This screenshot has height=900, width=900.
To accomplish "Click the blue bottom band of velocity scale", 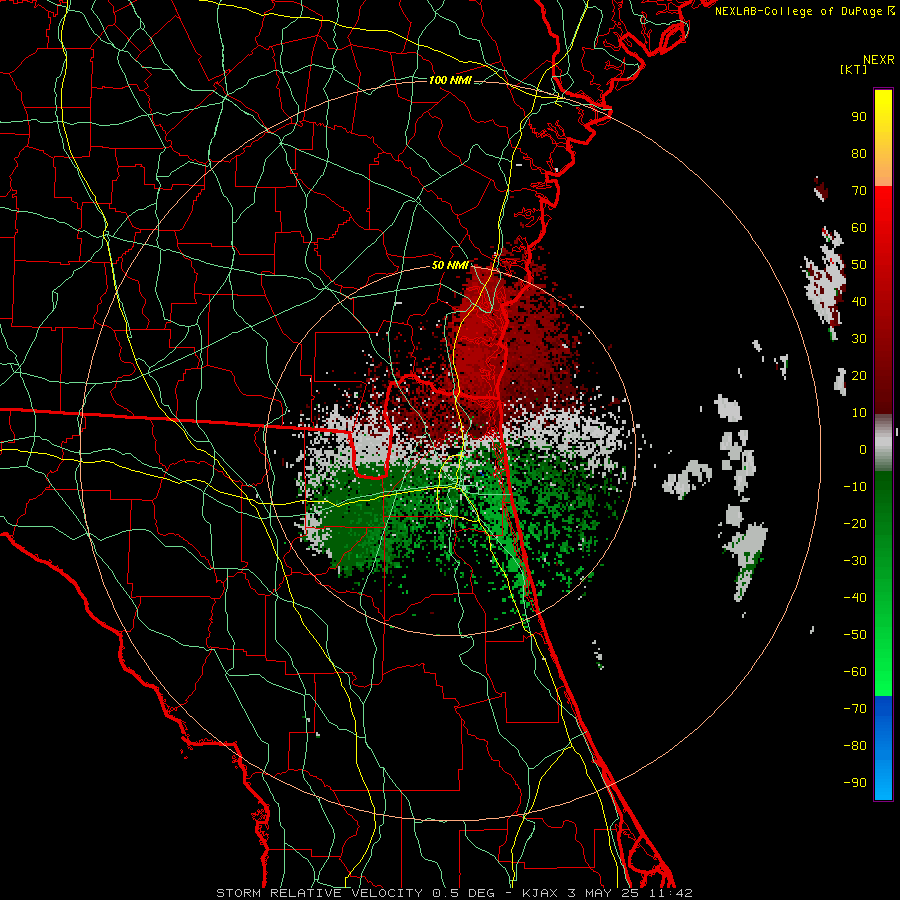I will 883,748.
